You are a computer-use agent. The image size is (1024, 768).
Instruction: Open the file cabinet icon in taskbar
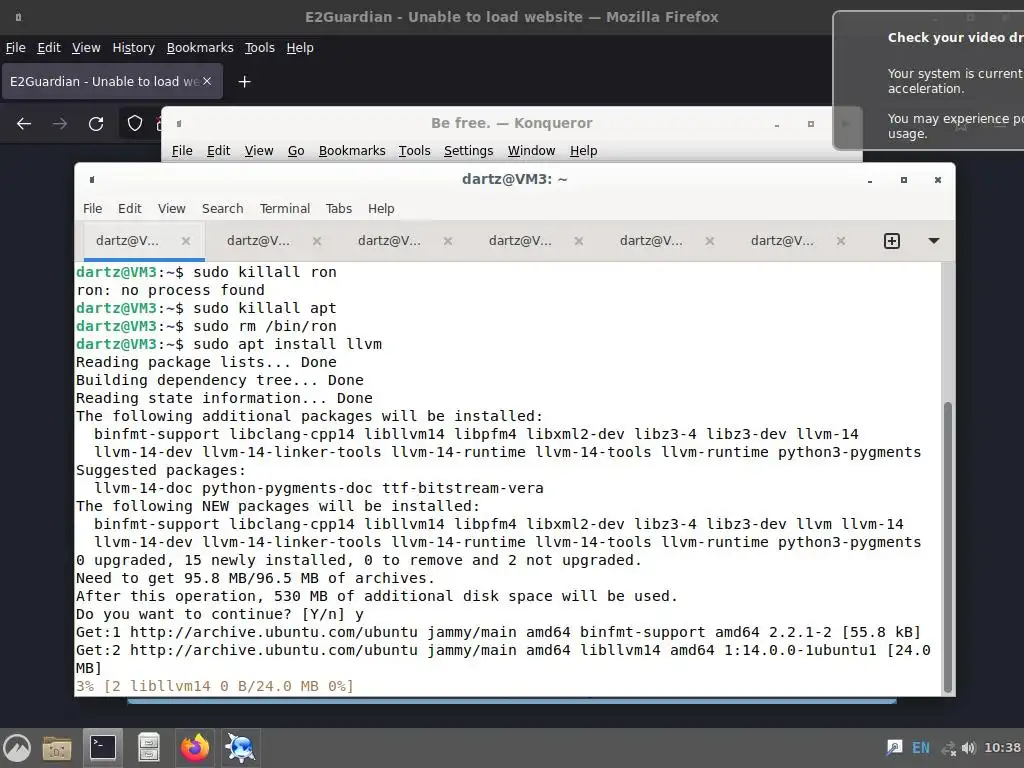pos(149,748)
